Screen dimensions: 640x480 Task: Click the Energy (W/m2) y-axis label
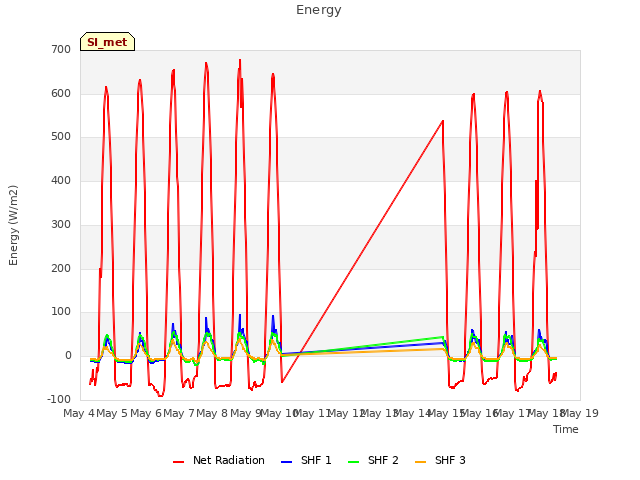coord(13,225)
